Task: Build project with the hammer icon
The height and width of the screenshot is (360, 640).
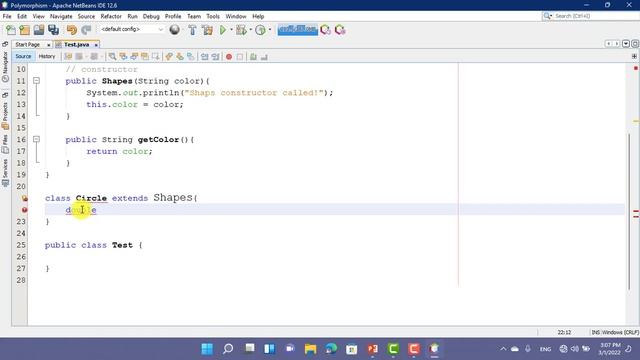Action: point(192,30)
